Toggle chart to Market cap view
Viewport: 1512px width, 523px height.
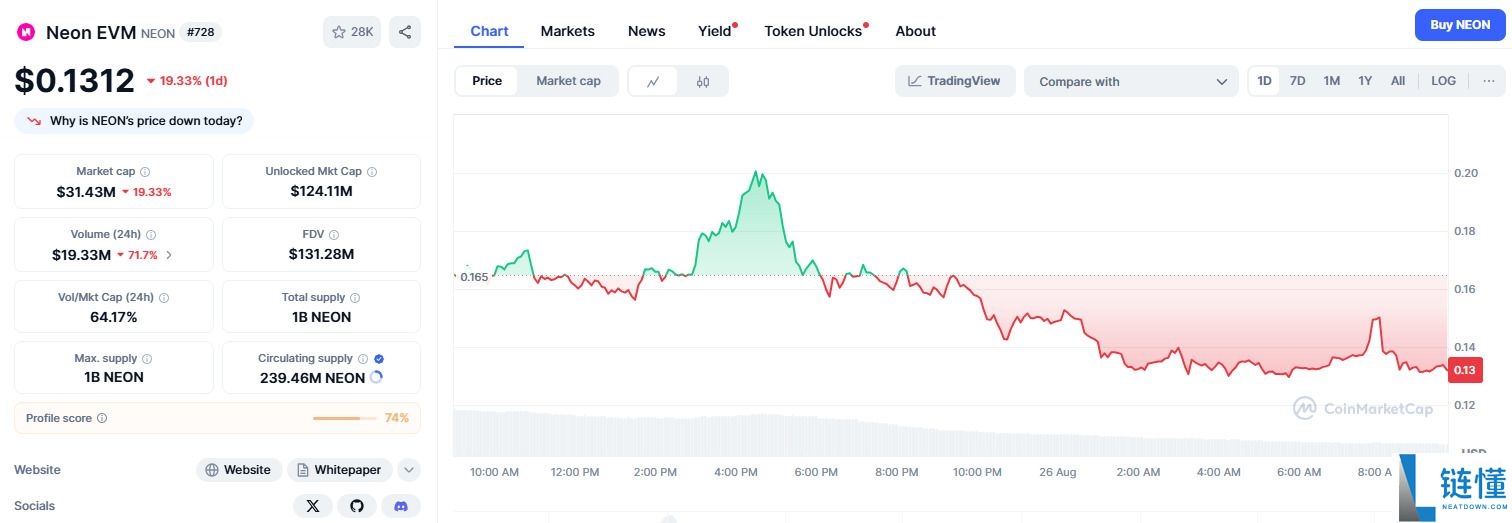point(568,81)
